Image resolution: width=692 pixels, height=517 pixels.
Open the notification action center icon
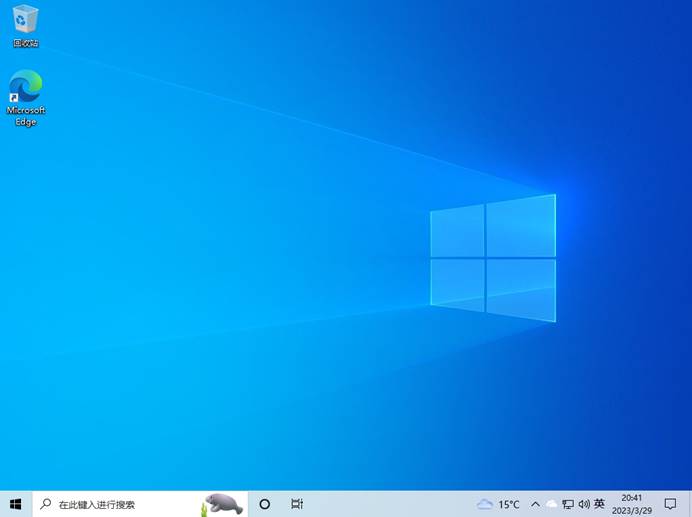point(670,504)
